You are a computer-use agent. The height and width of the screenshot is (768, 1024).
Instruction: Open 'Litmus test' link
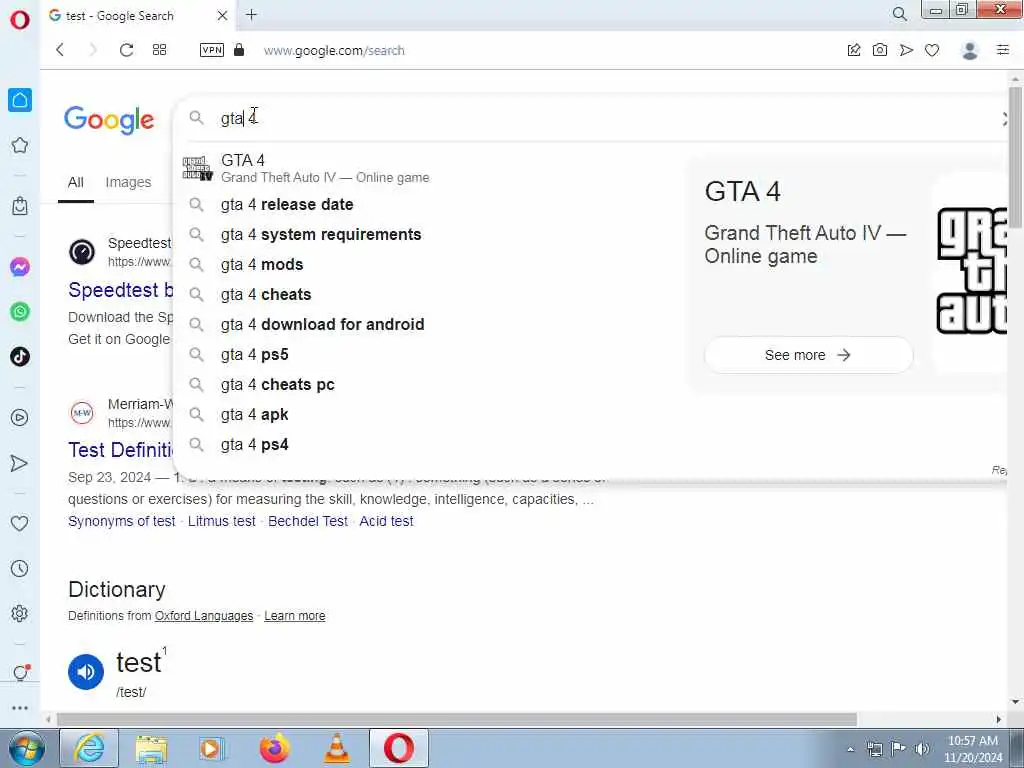point(221,521)
